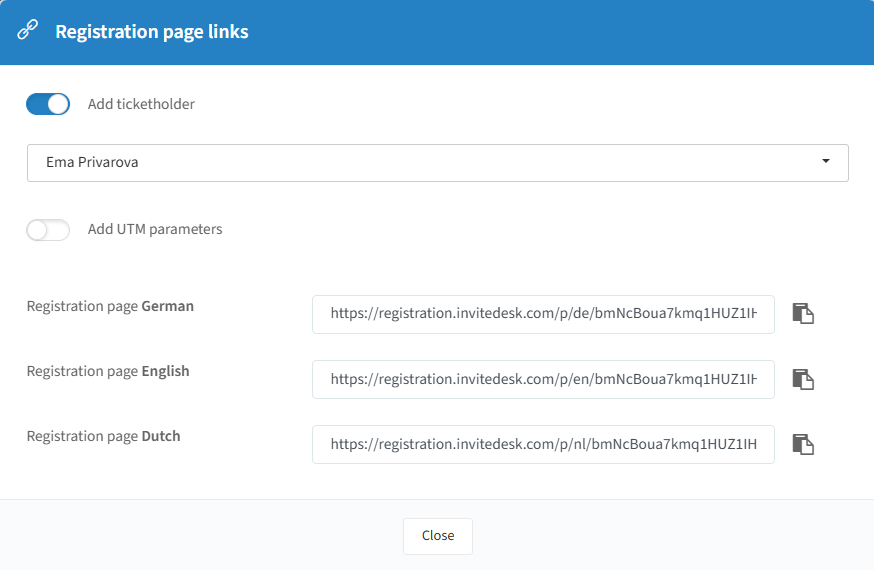Copy the Dutch registration page link
This screenshot has width=874, height=570.
tap(803, 445)
